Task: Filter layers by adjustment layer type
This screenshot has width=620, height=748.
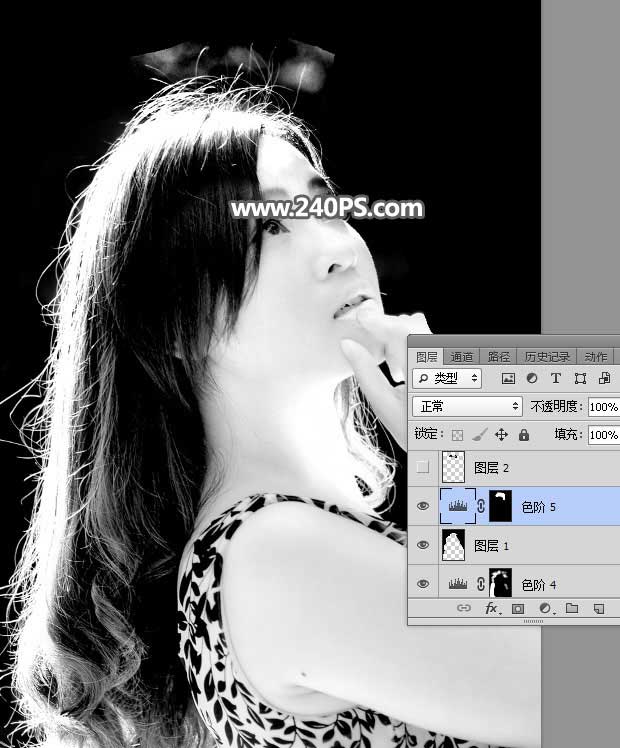Action: tap(531, 378)
